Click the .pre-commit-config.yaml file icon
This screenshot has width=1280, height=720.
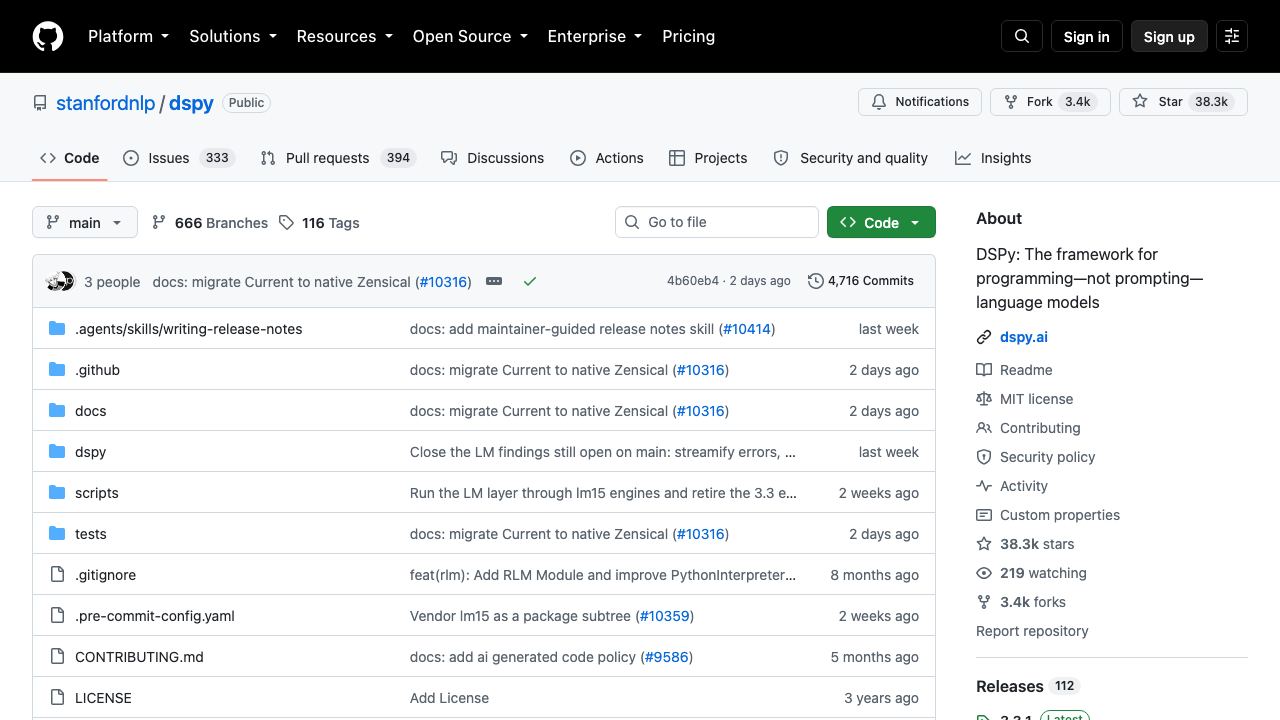coord(57,616)
